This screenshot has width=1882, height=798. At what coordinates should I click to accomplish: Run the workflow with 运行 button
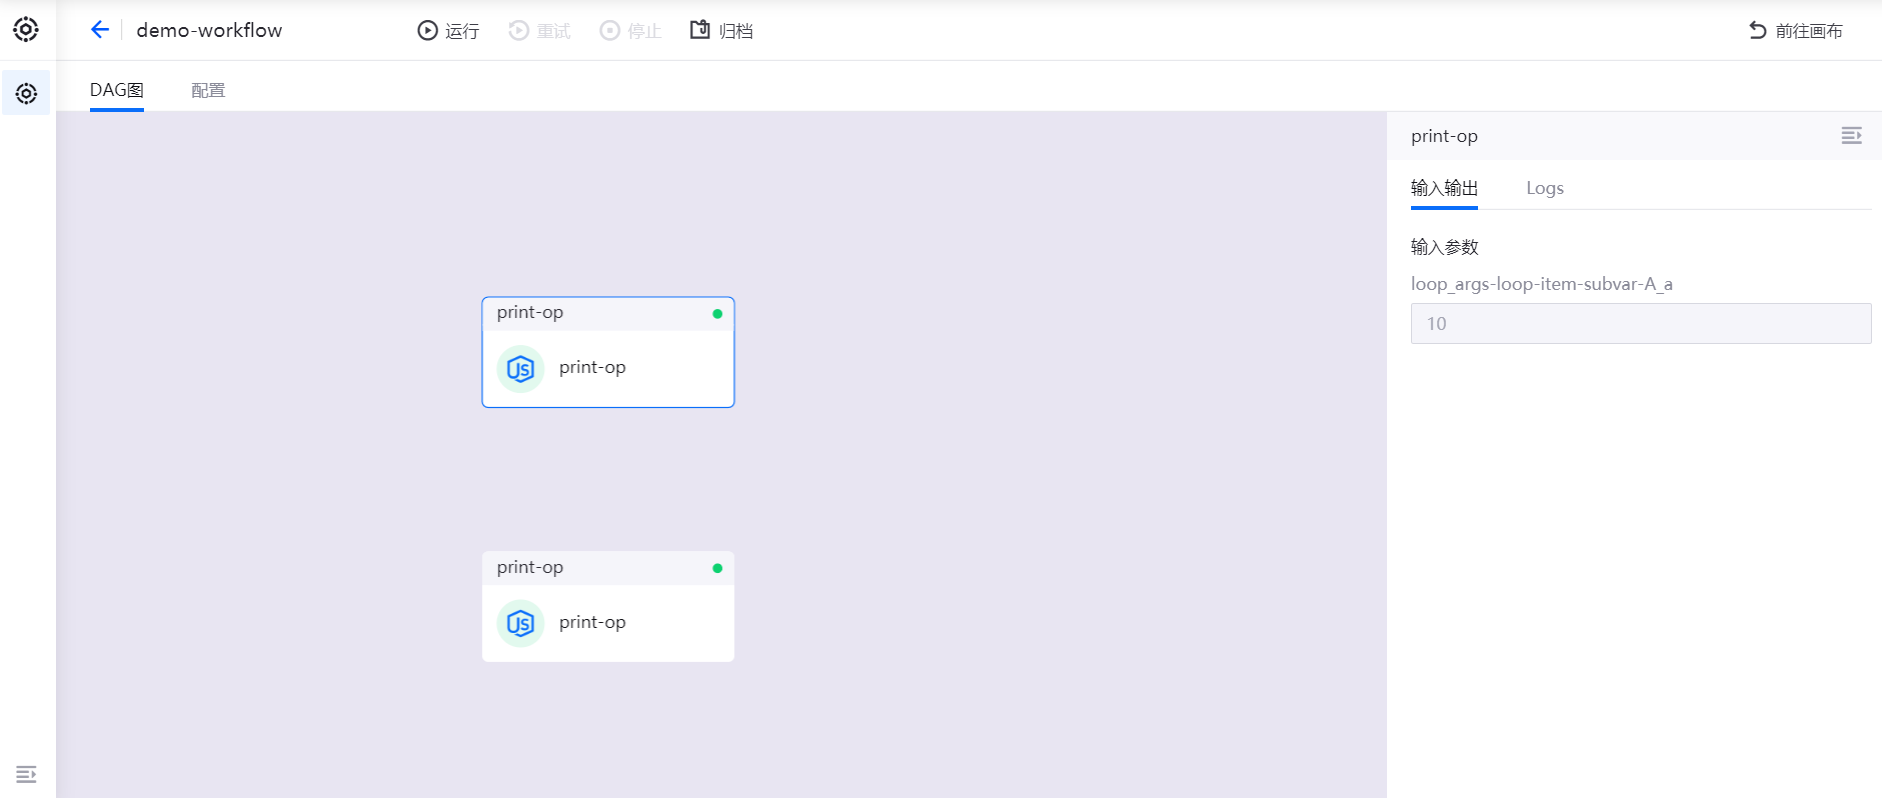(x=448, y=31)
